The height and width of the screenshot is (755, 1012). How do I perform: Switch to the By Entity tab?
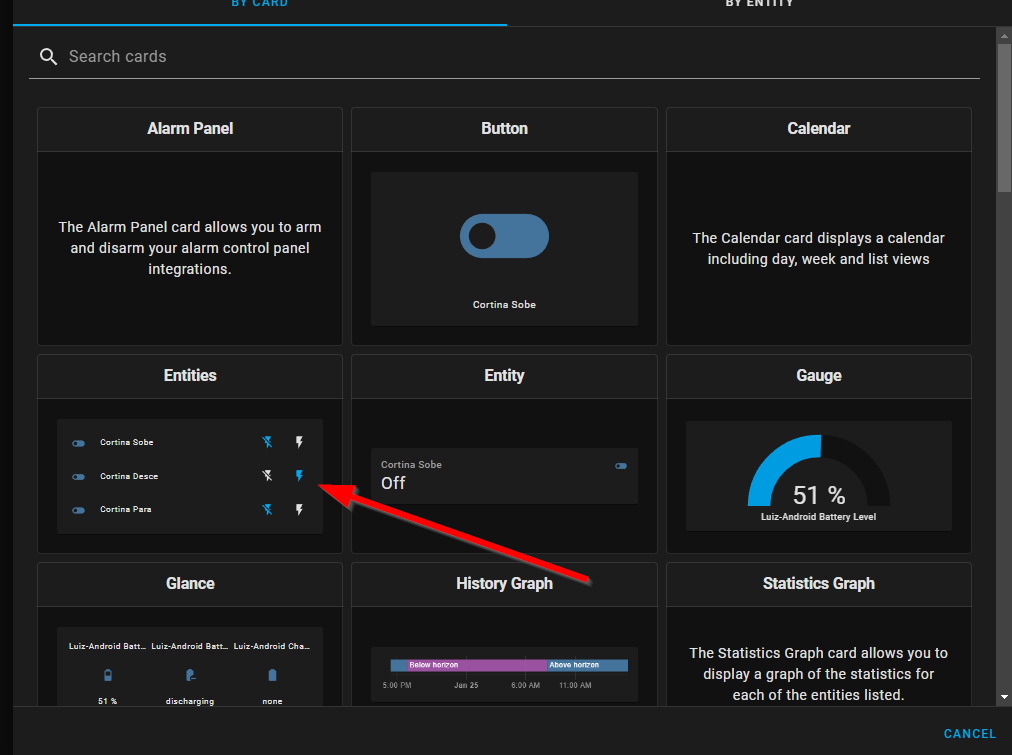click(x=759, y=5)
